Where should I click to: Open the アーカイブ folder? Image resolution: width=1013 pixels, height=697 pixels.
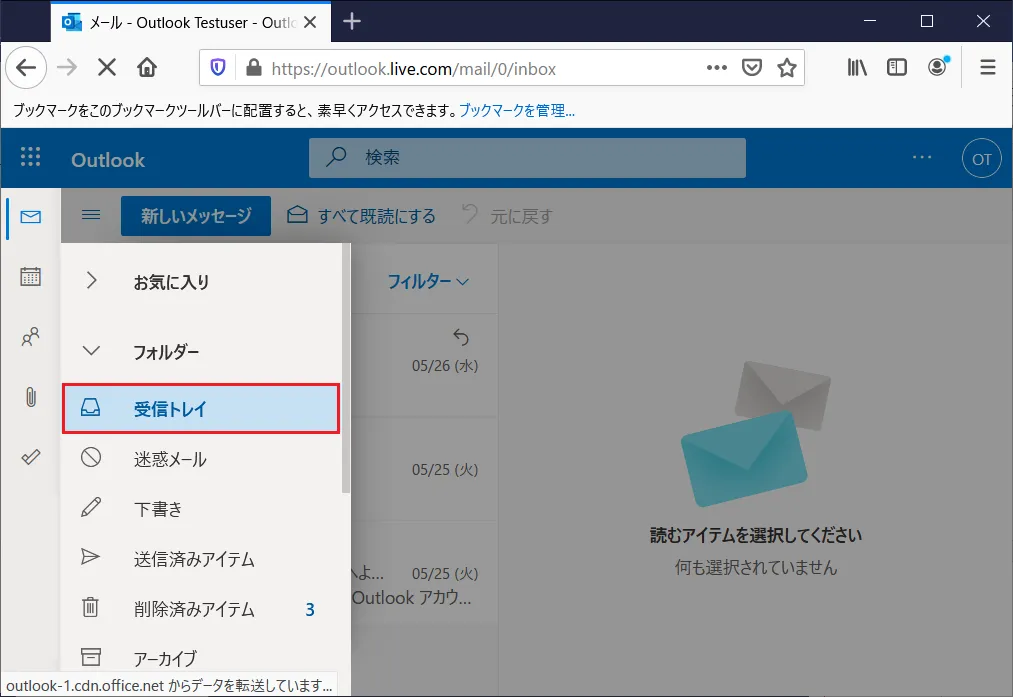201,658
